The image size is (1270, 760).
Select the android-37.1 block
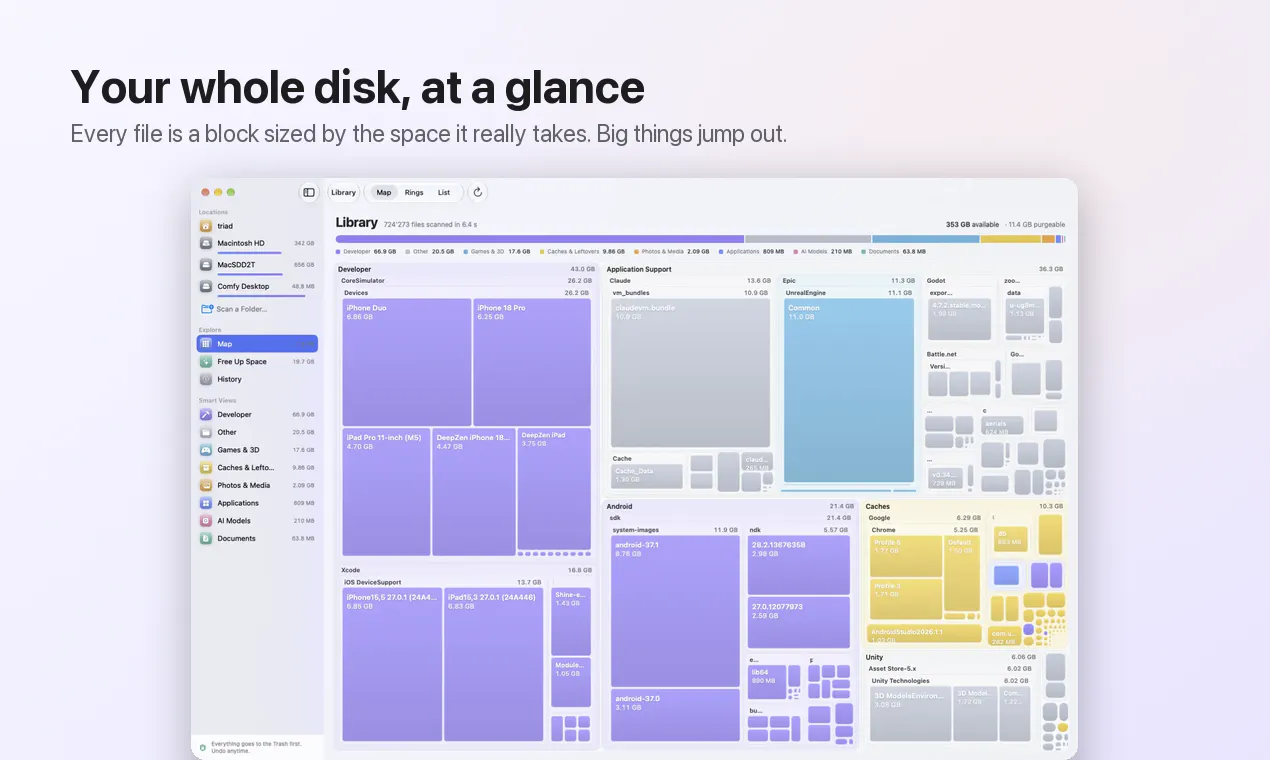coord(675,610)
